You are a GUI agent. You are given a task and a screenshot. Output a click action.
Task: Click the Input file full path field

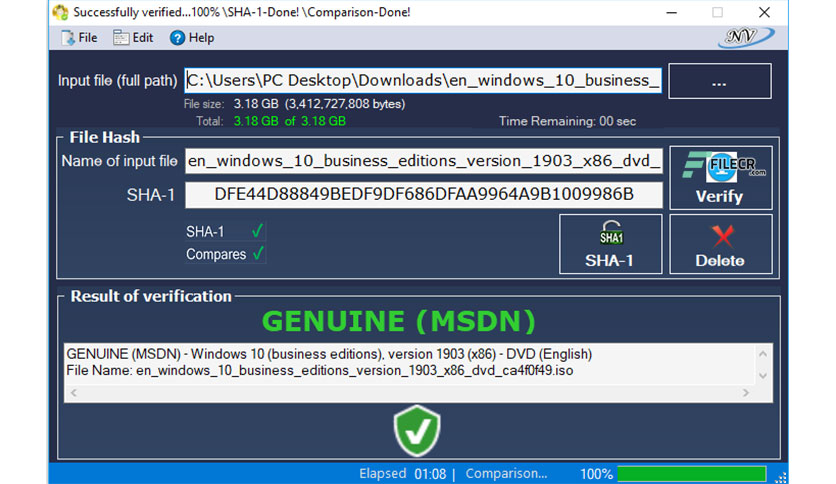(x=423, y=80)
